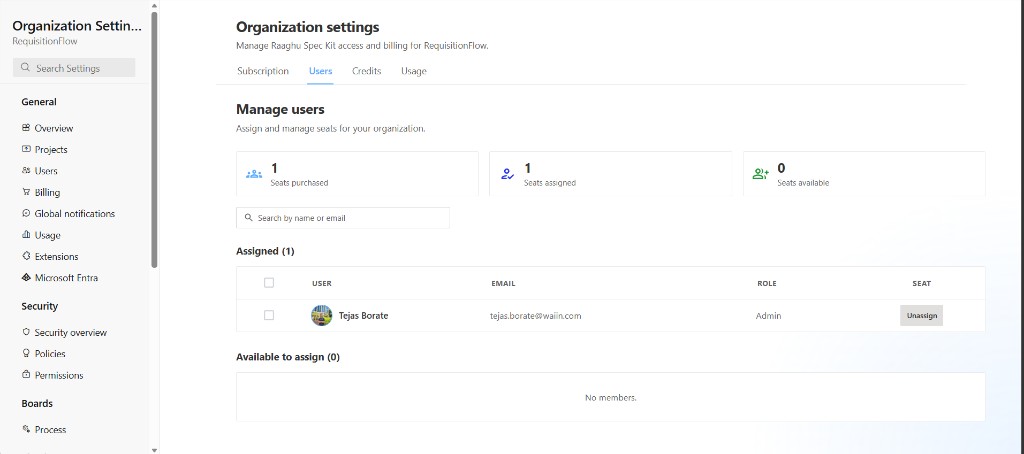
Task: Open Process under Boards
Action: [x=50, y=429]
